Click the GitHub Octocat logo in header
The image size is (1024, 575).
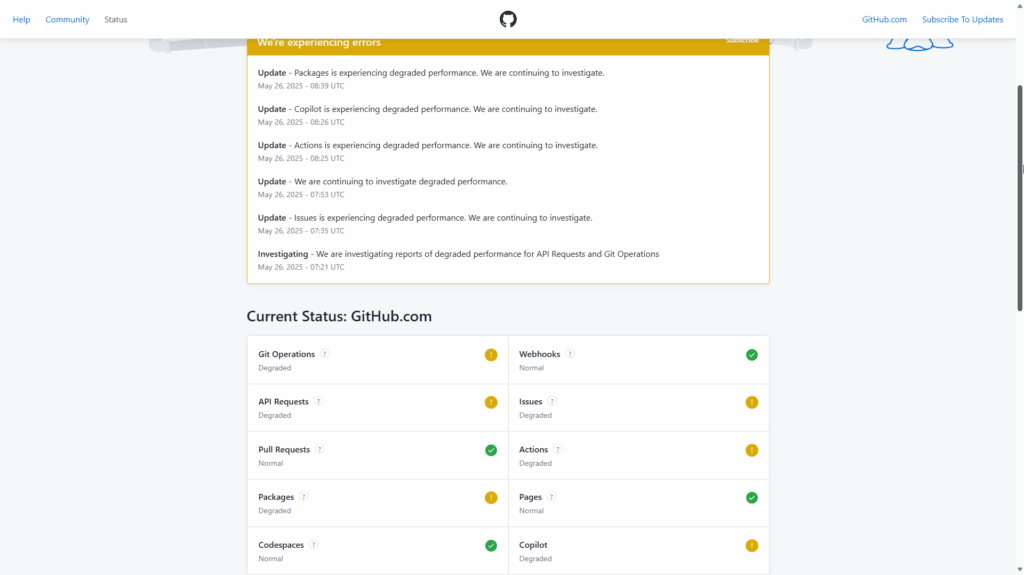[508, 19]
